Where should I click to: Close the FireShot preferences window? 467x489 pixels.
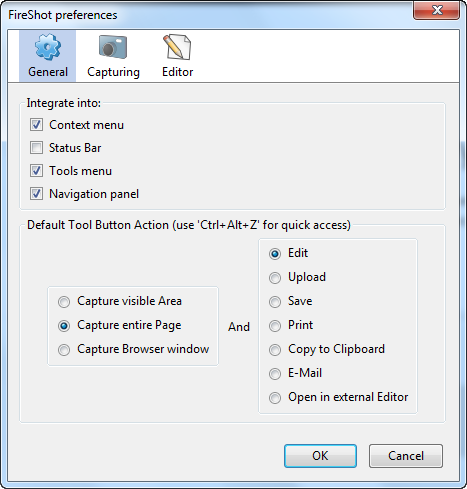pos(437,10)
